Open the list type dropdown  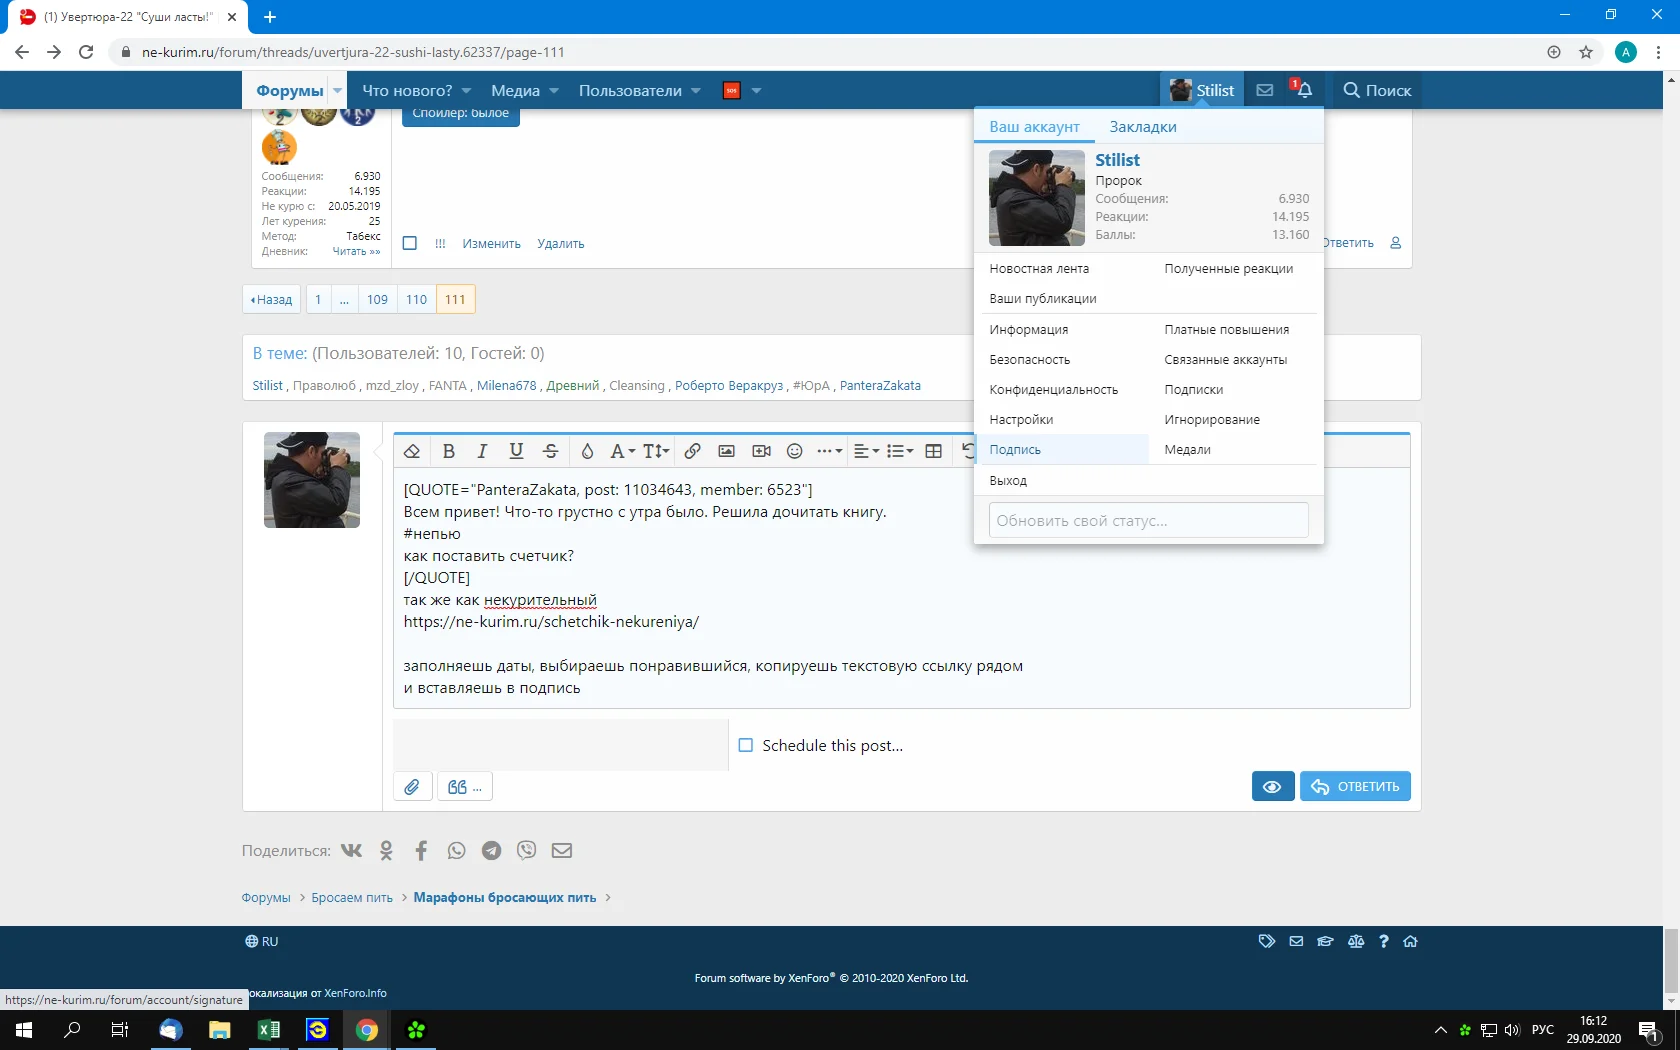pos(900,451)
